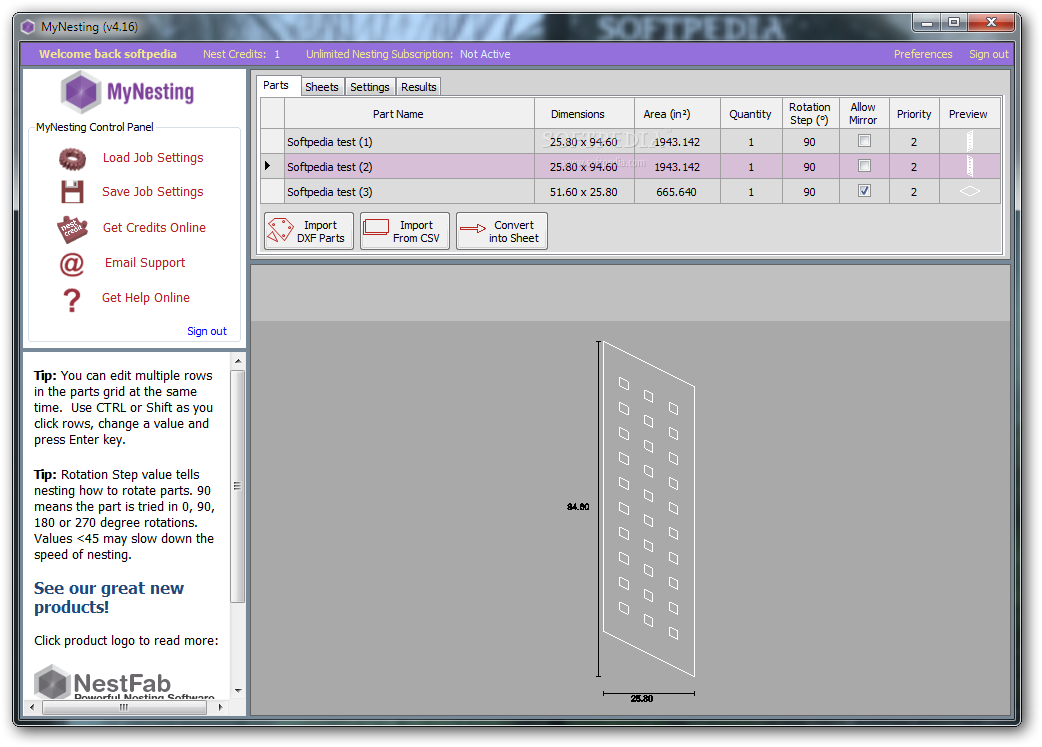Image resolution: width=1042 pixels, height=747 pixels.
Task: Switch to the Parts tab
Action: pyautogui.click(x=276, y=85)
